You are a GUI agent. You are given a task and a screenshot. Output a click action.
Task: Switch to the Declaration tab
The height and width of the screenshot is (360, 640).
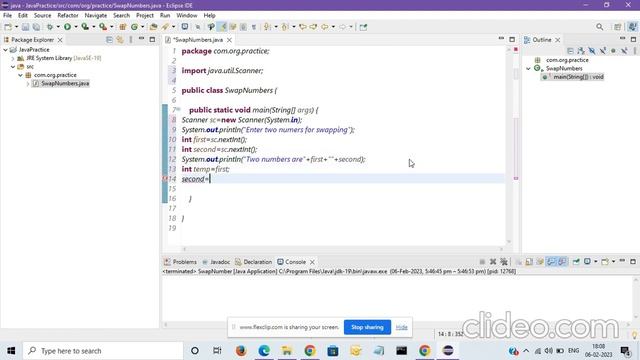253,262
